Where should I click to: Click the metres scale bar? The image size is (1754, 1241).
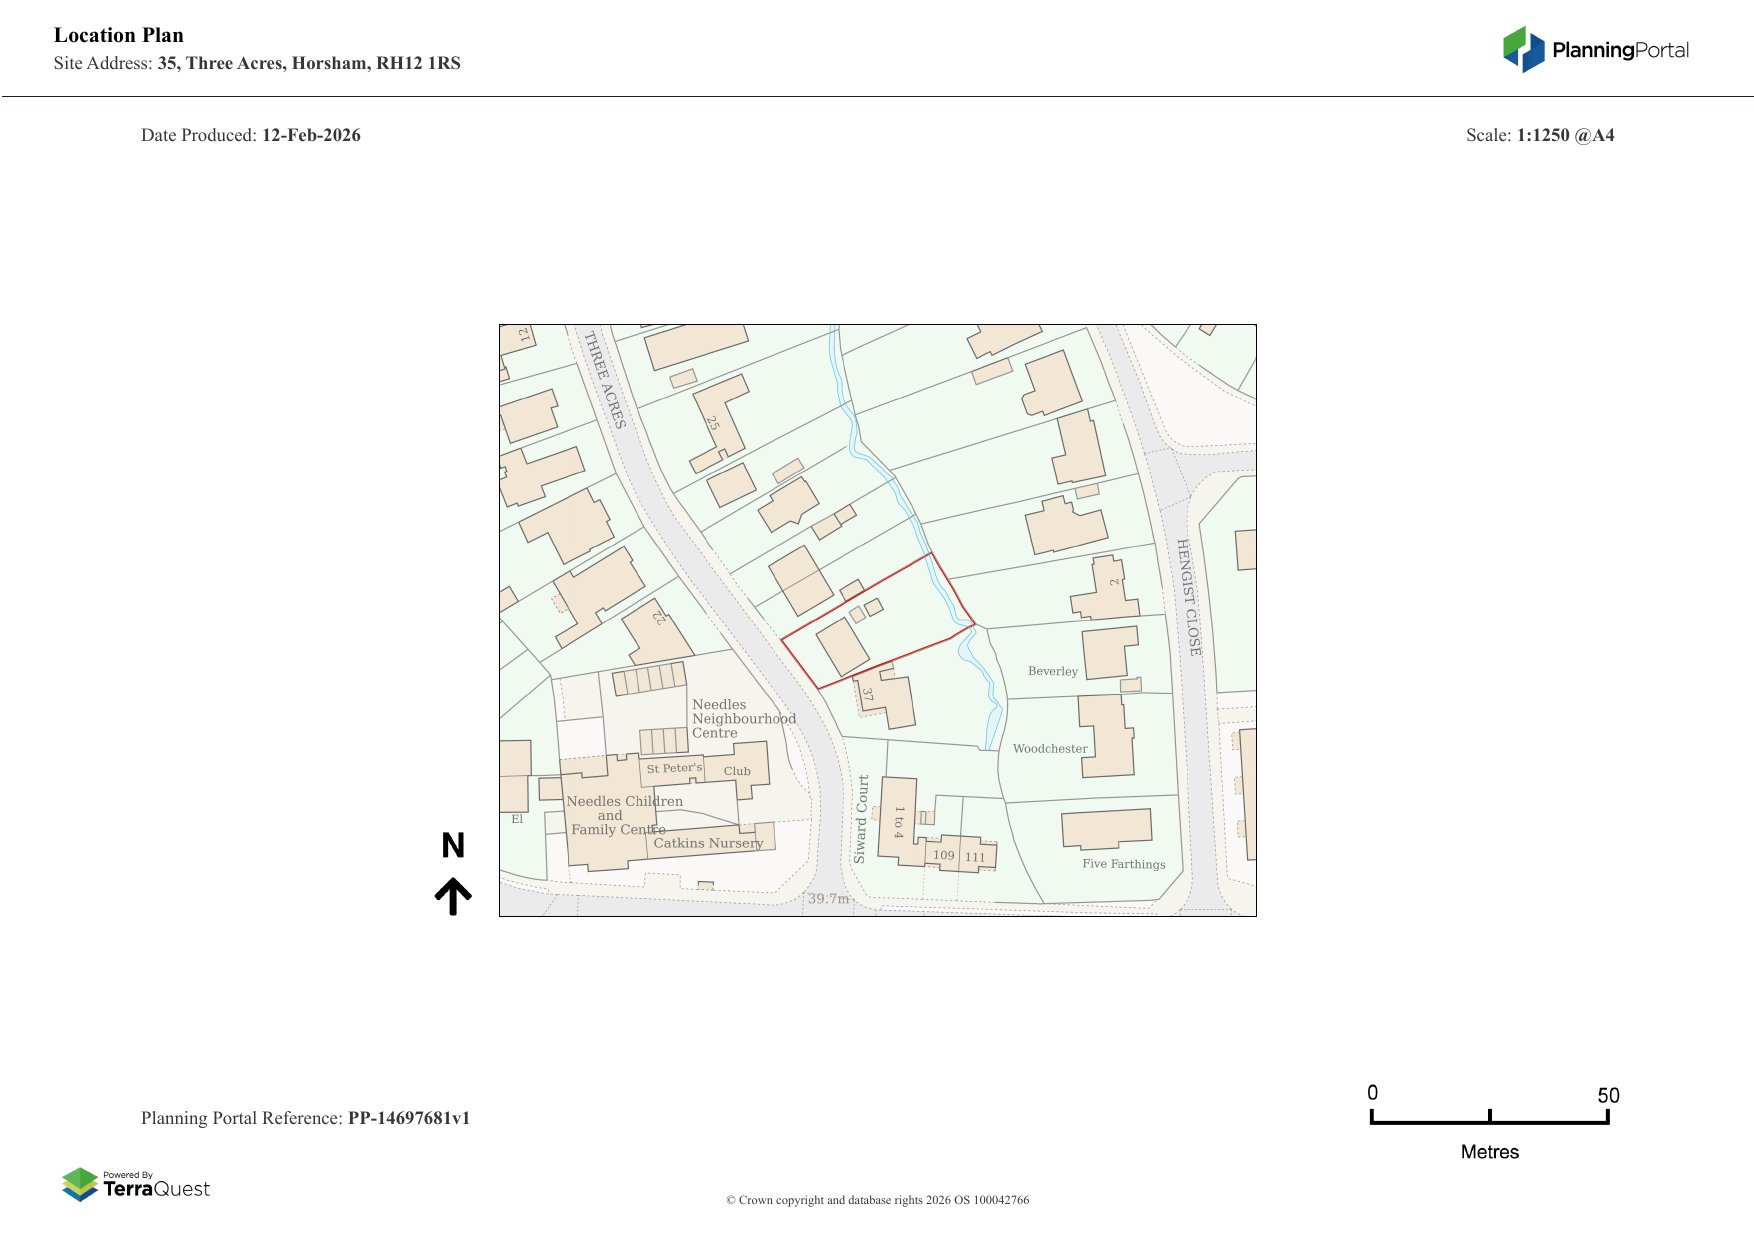tap(1489, 1120)
